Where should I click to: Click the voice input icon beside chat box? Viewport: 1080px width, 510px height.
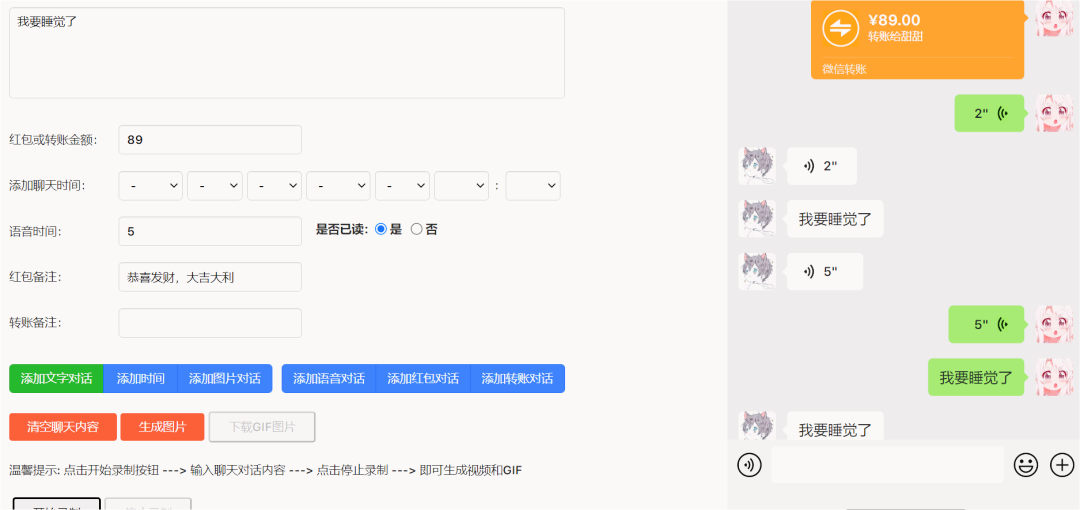click(749, 465)
